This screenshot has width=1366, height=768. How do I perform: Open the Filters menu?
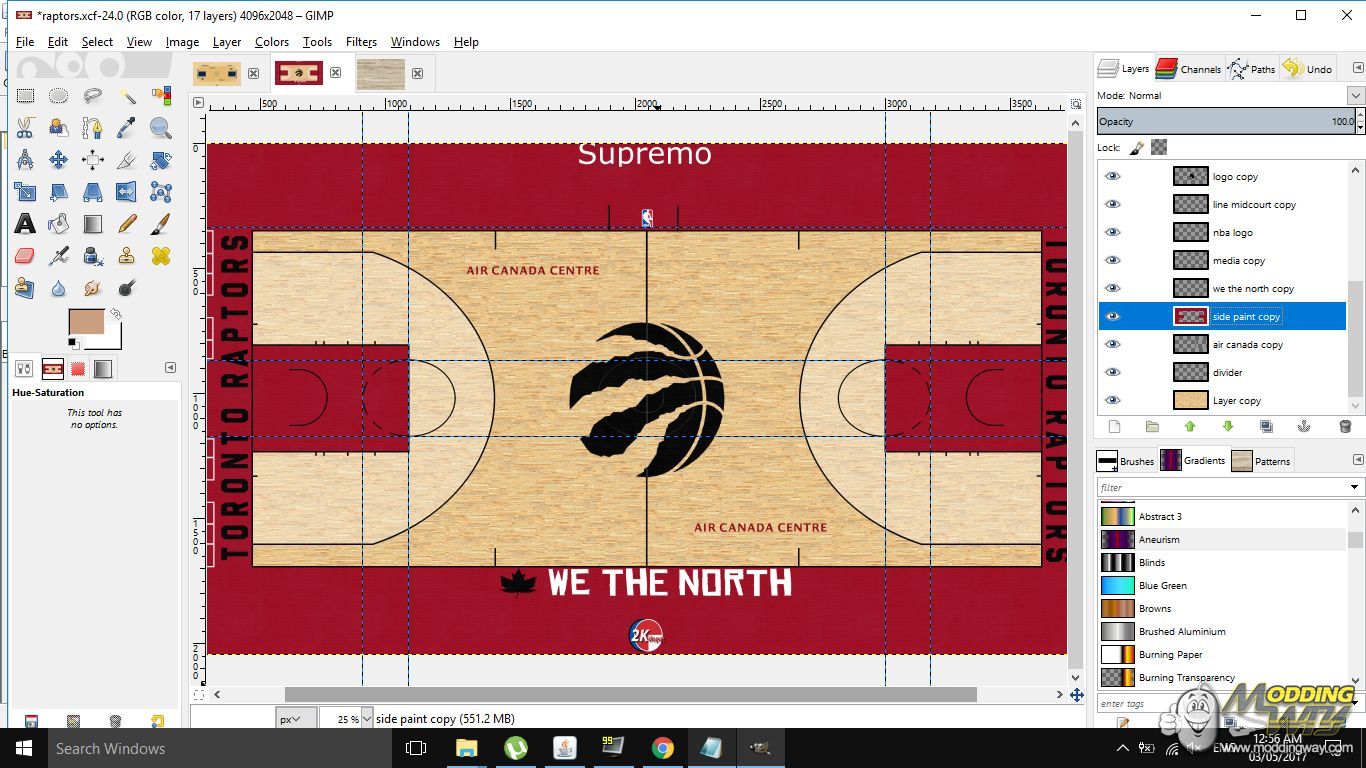pos(361,42)
